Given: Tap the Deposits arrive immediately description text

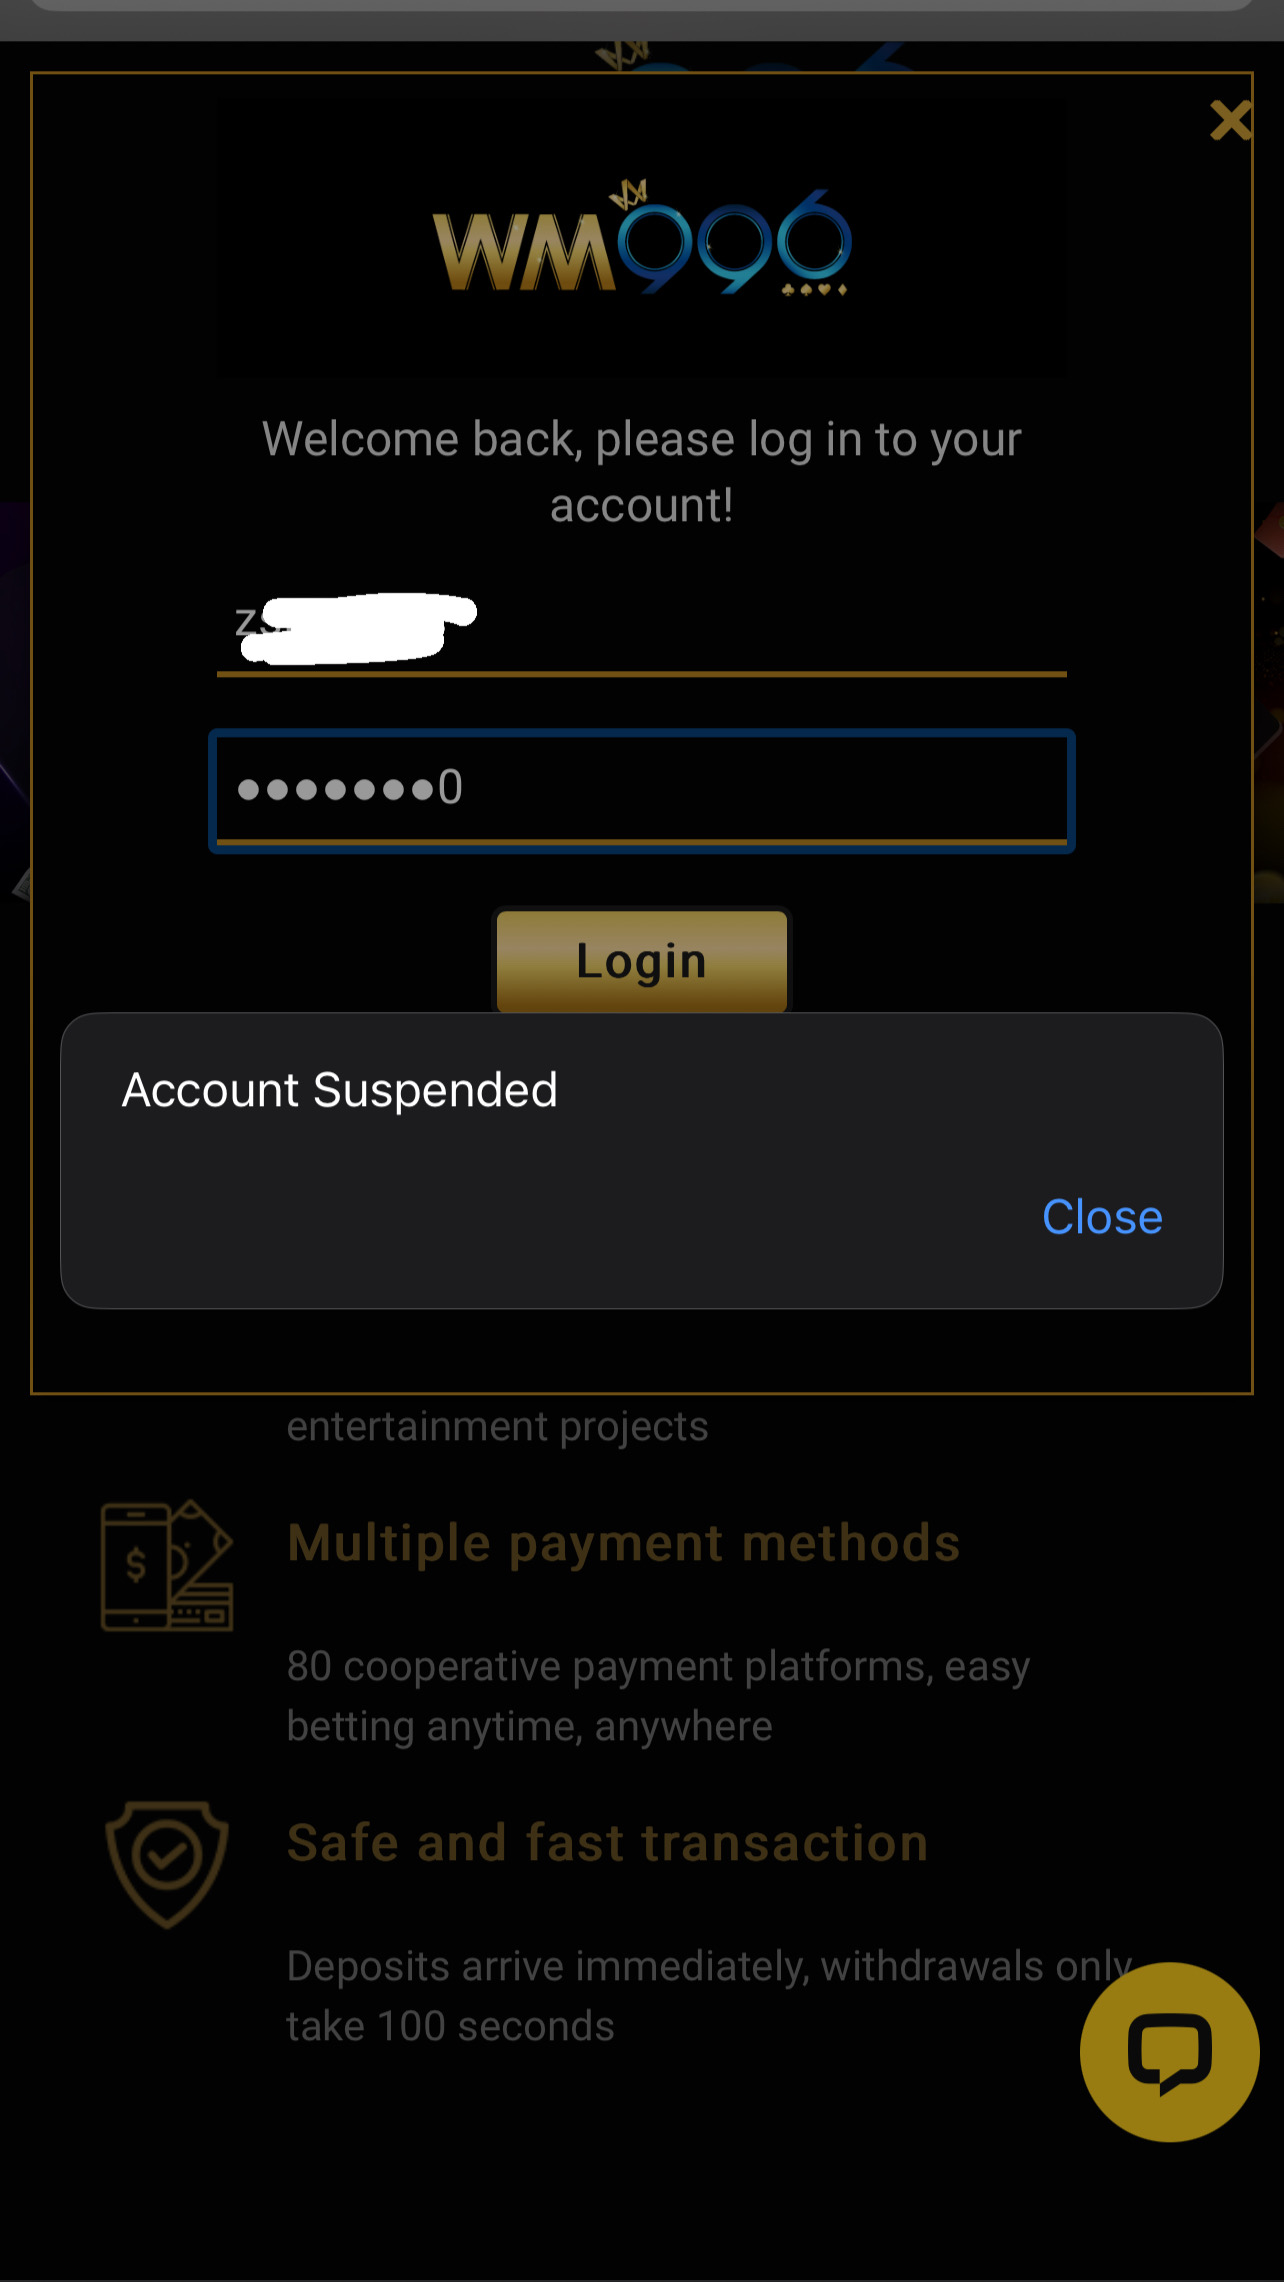Looking at the screenshot, I should (709, 1996).
